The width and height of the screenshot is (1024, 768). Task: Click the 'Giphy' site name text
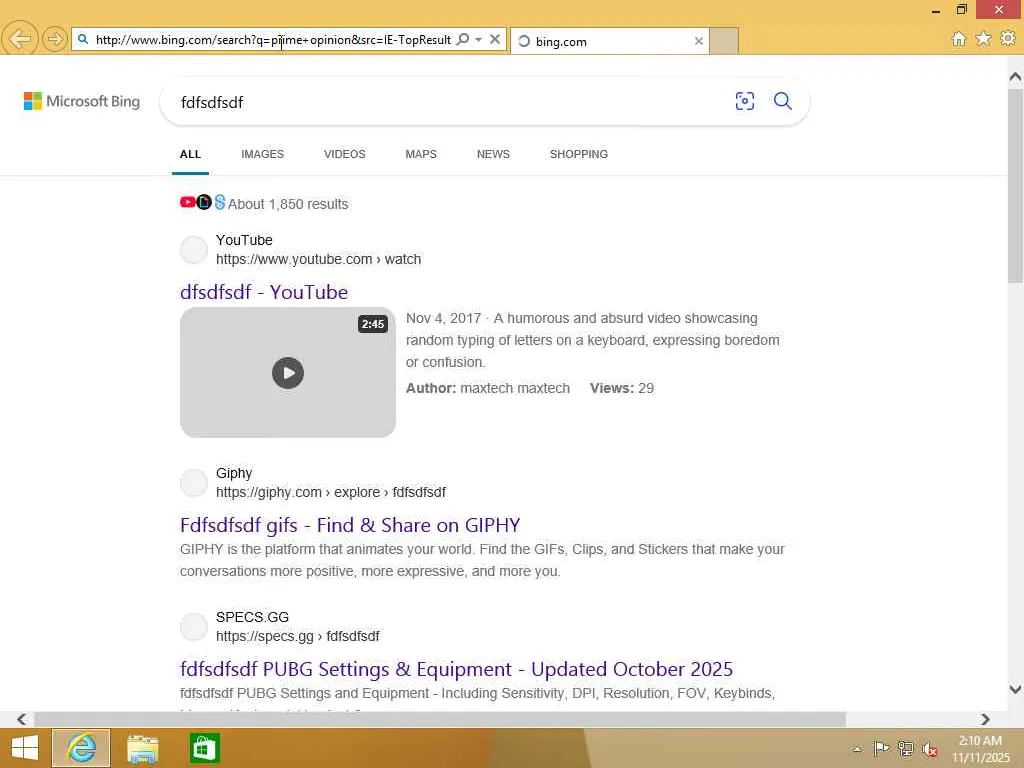click(234, 473)
